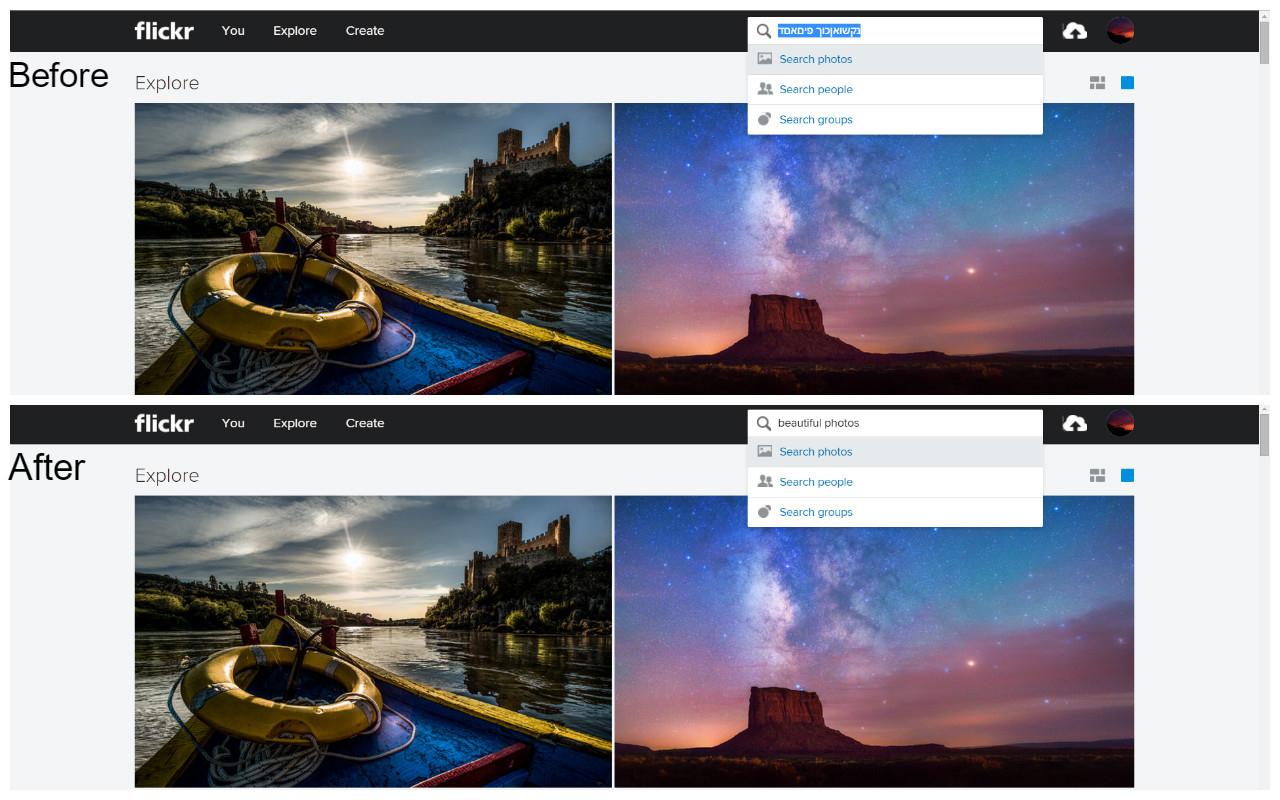Click the cloud upload icon in After section

point(1074,423)
